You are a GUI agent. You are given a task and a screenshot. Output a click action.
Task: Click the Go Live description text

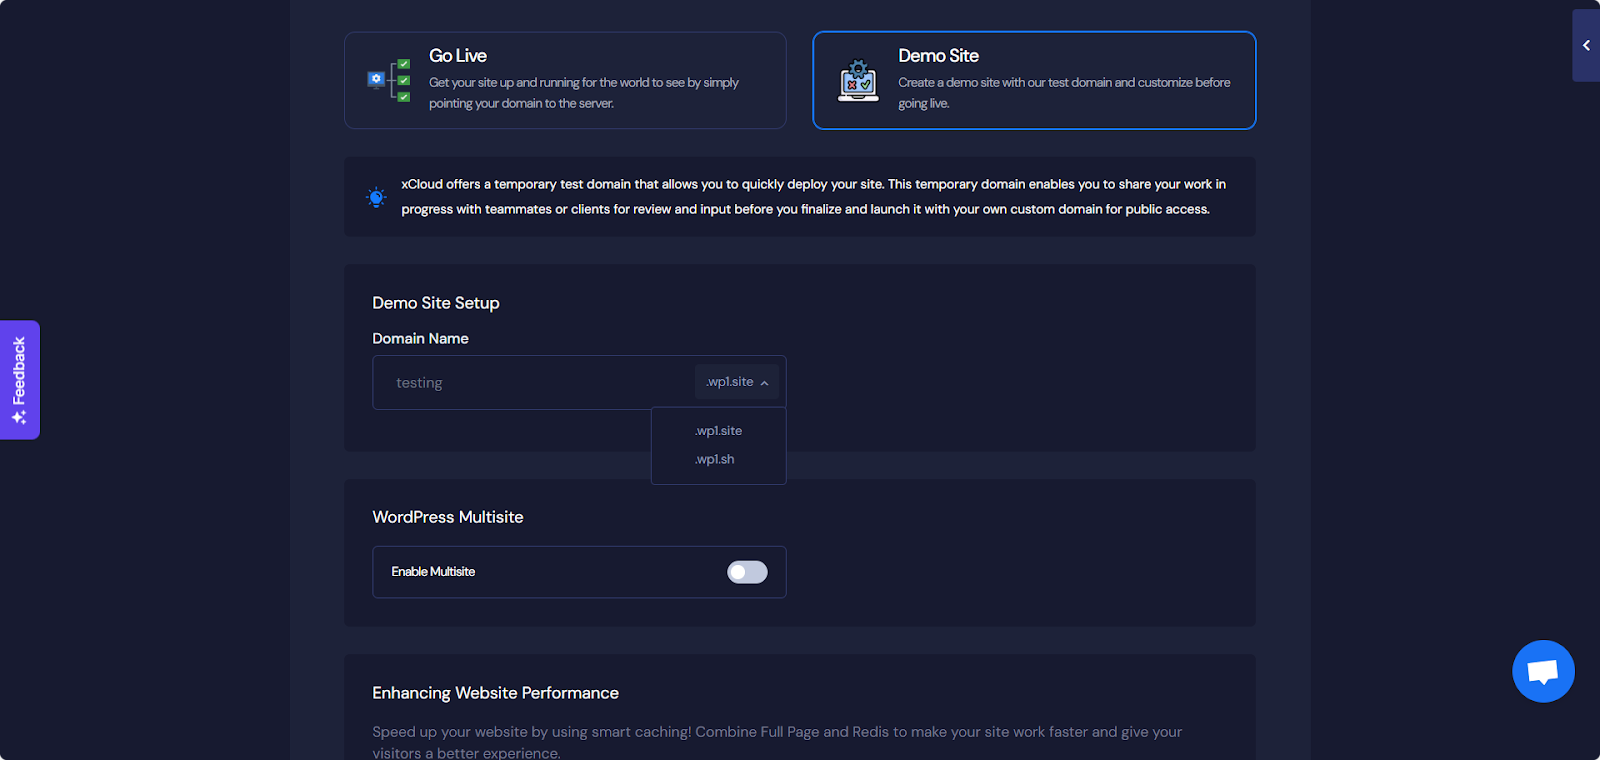click(x=583, y=93)
